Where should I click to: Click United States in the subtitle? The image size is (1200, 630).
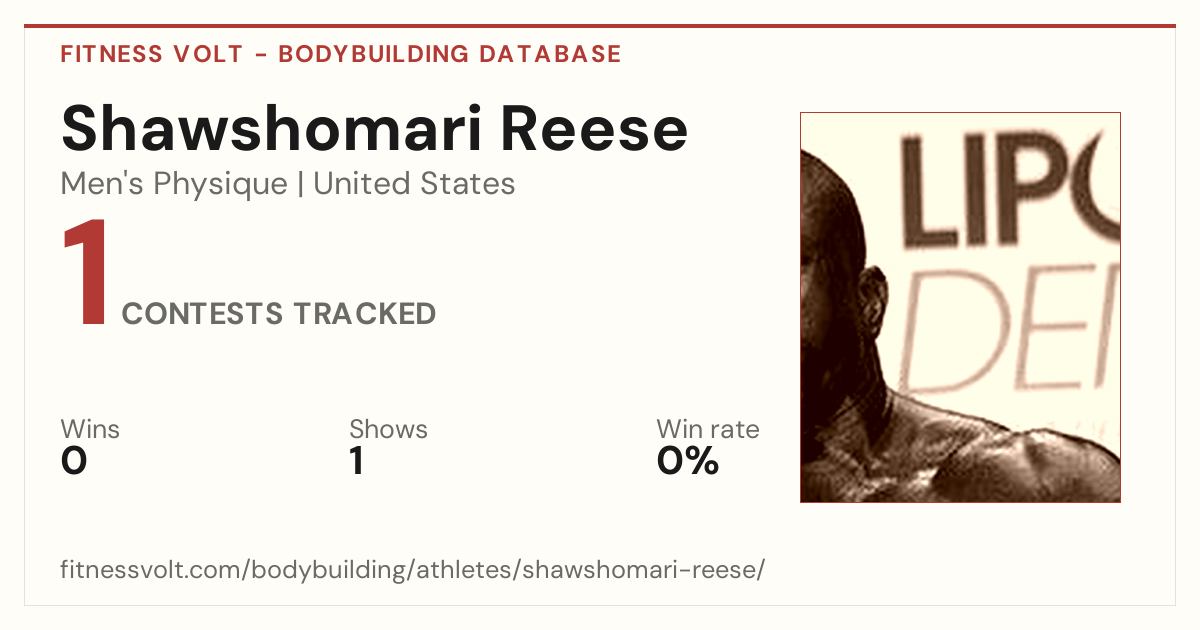tap(415, 184)
